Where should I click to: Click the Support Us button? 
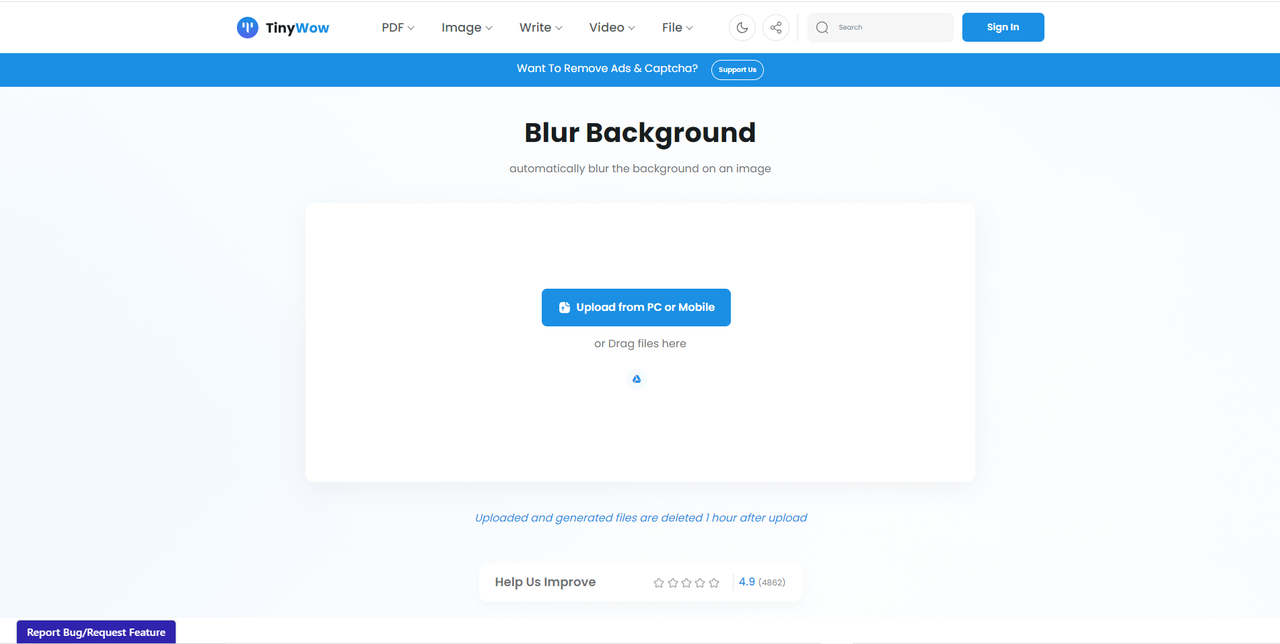(738, 69)
